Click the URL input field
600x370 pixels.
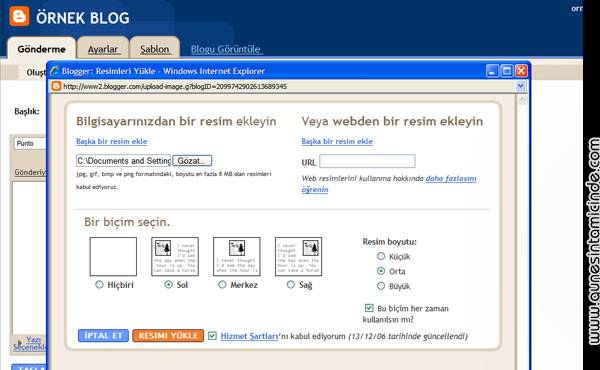click(367, 161)
